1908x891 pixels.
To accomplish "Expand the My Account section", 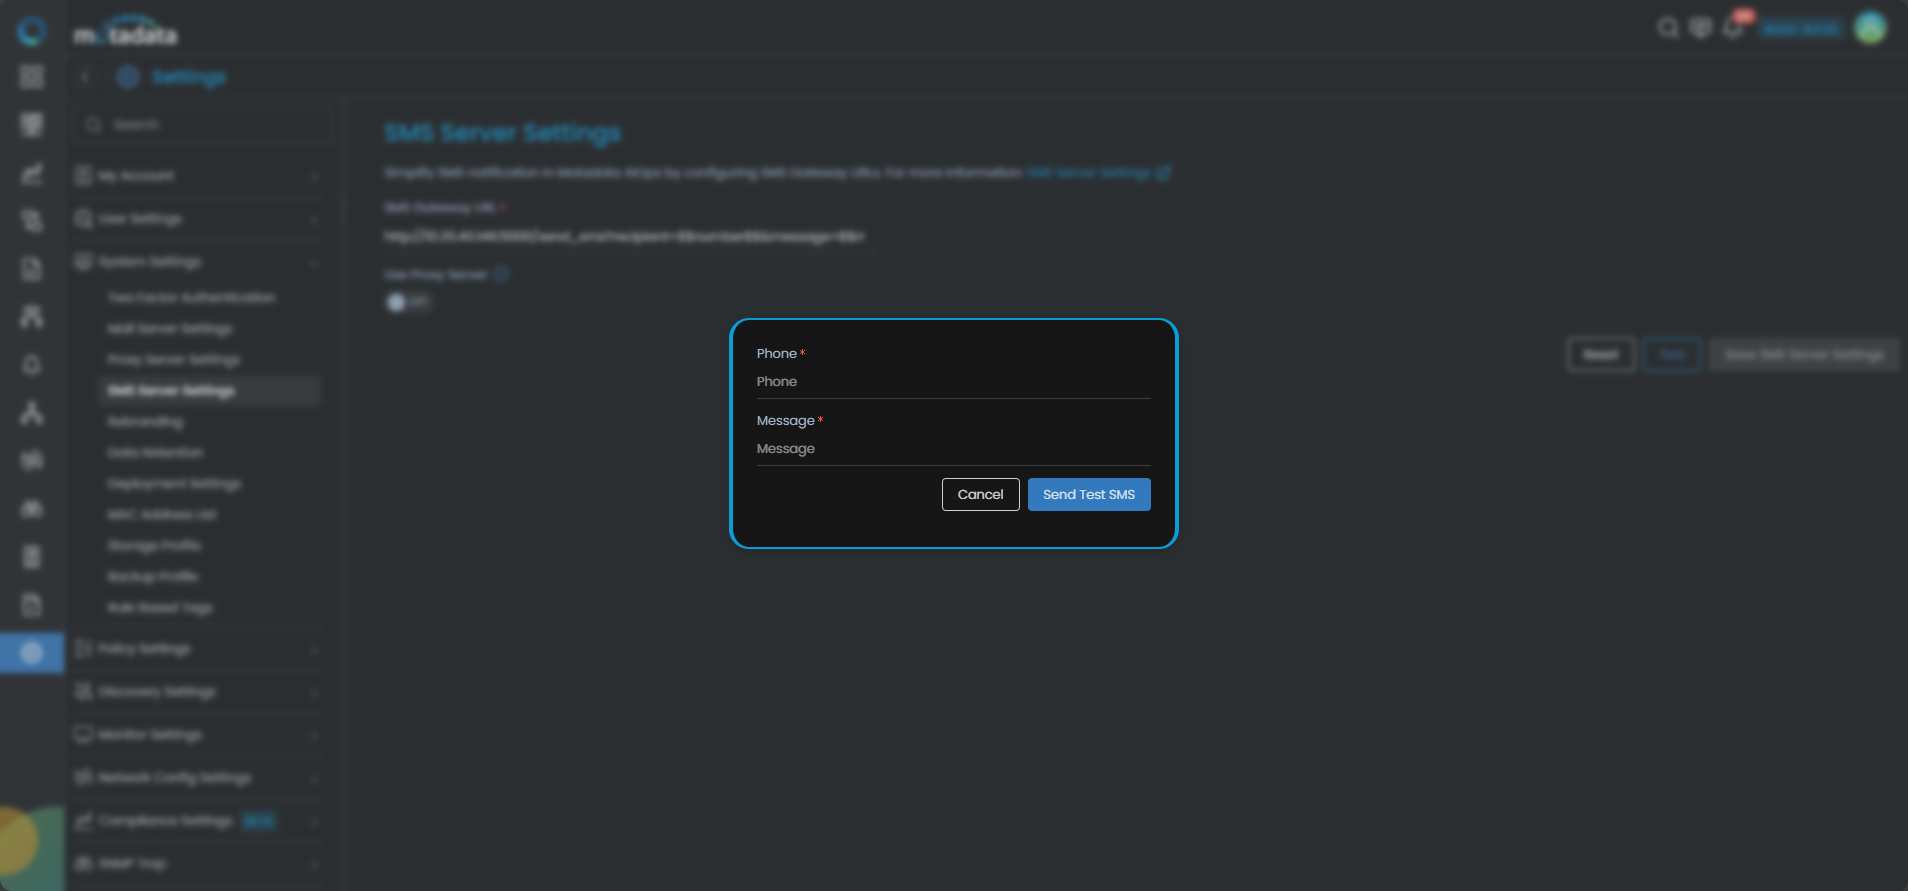I will tap(197, 176).
